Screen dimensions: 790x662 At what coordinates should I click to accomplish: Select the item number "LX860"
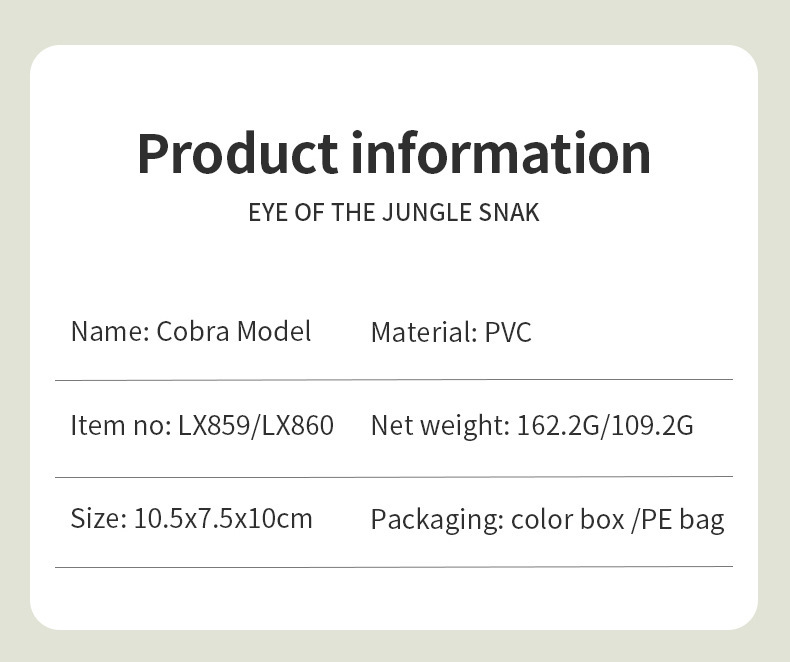pos(296,425)
